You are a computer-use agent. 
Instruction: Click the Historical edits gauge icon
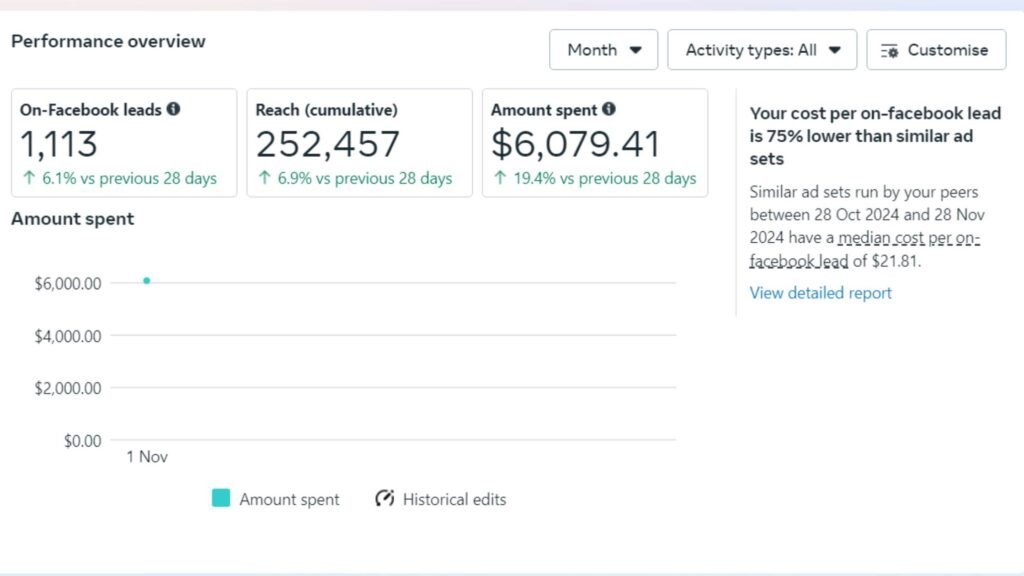[x=385, y=498]
